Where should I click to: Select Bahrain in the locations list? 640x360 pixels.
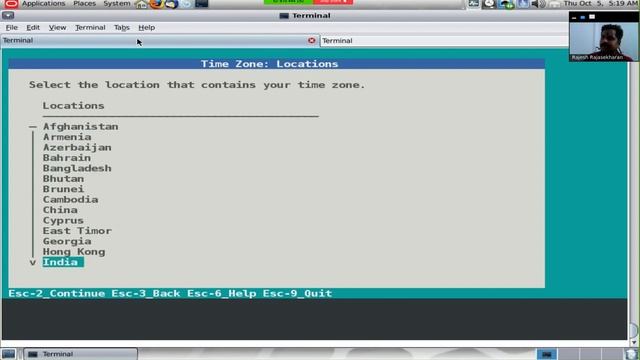(67, 158)
